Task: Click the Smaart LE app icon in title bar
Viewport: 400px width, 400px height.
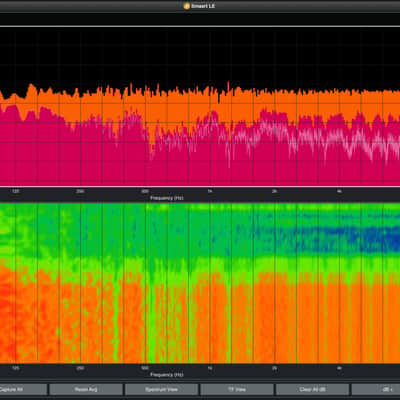Action: pos(187,6)
